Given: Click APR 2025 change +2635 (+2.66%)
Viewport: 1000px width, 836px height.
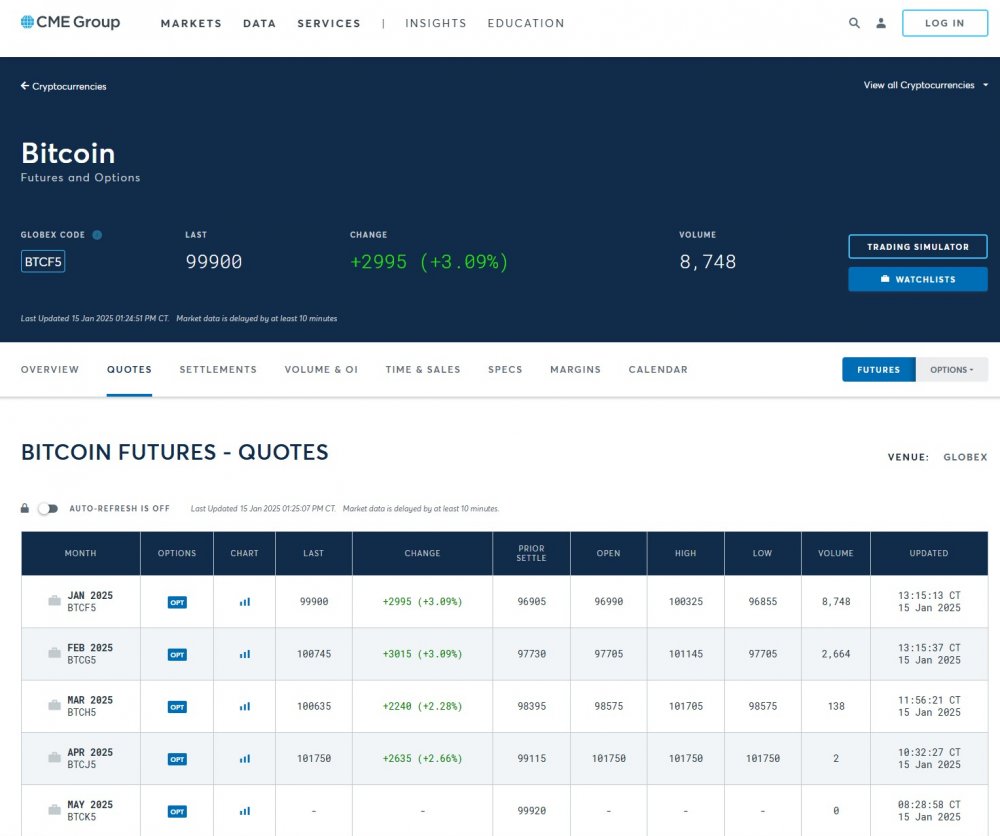Looking at the screenshot, I should (422, 758).
